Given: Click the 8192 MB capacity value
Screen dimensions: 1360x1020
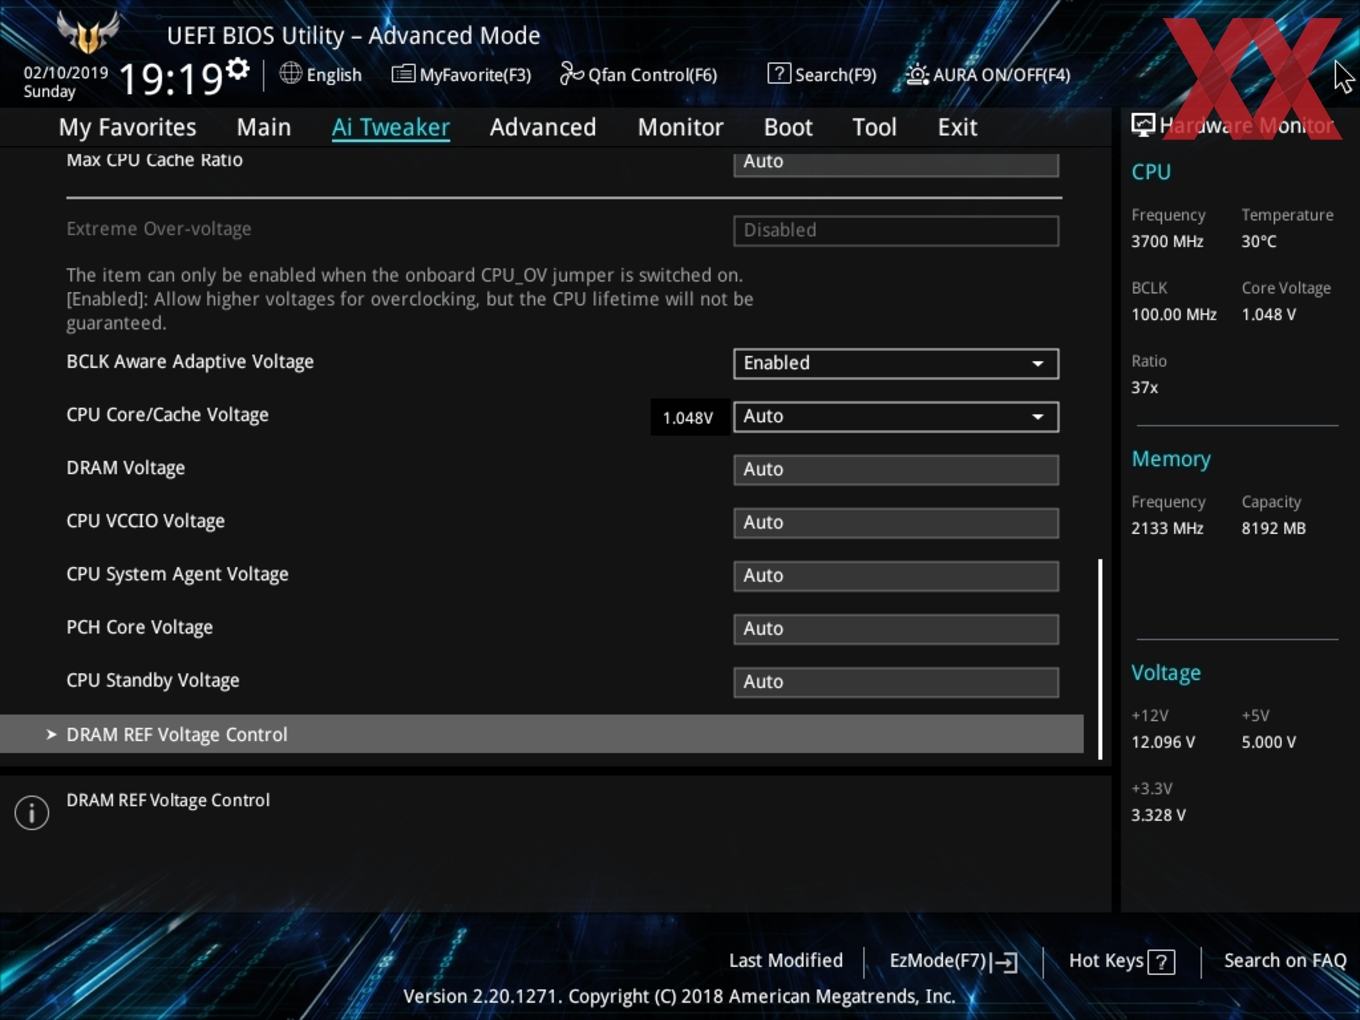Looking at the screenshot, I should point(1273,528).
